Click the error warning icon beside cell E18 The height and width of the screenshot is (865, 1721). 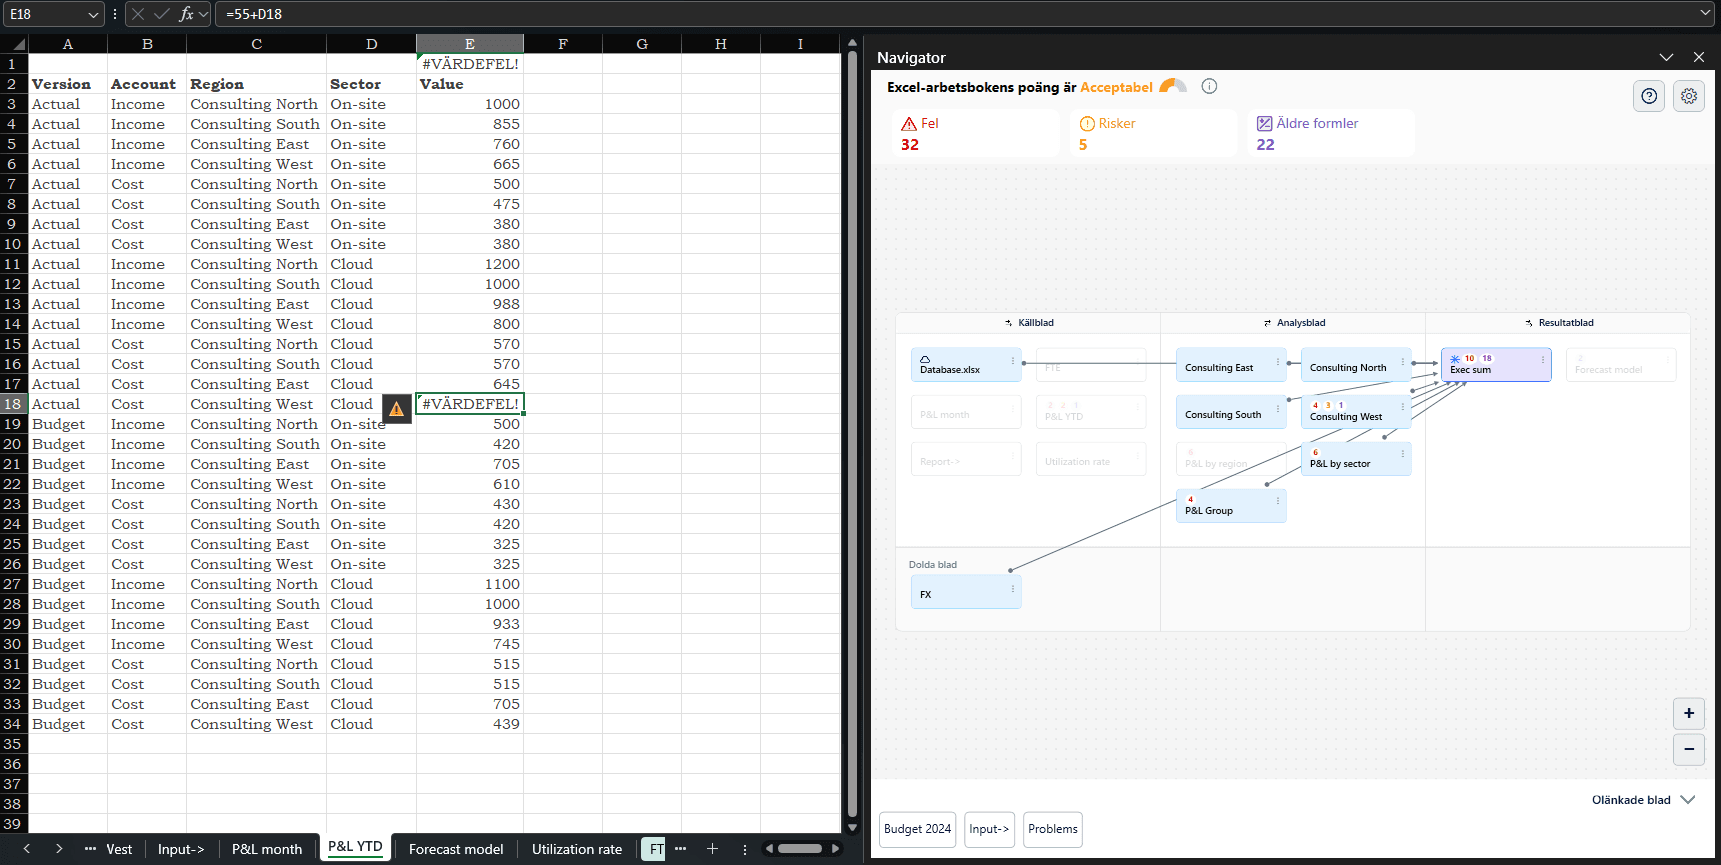pos(397,408)
